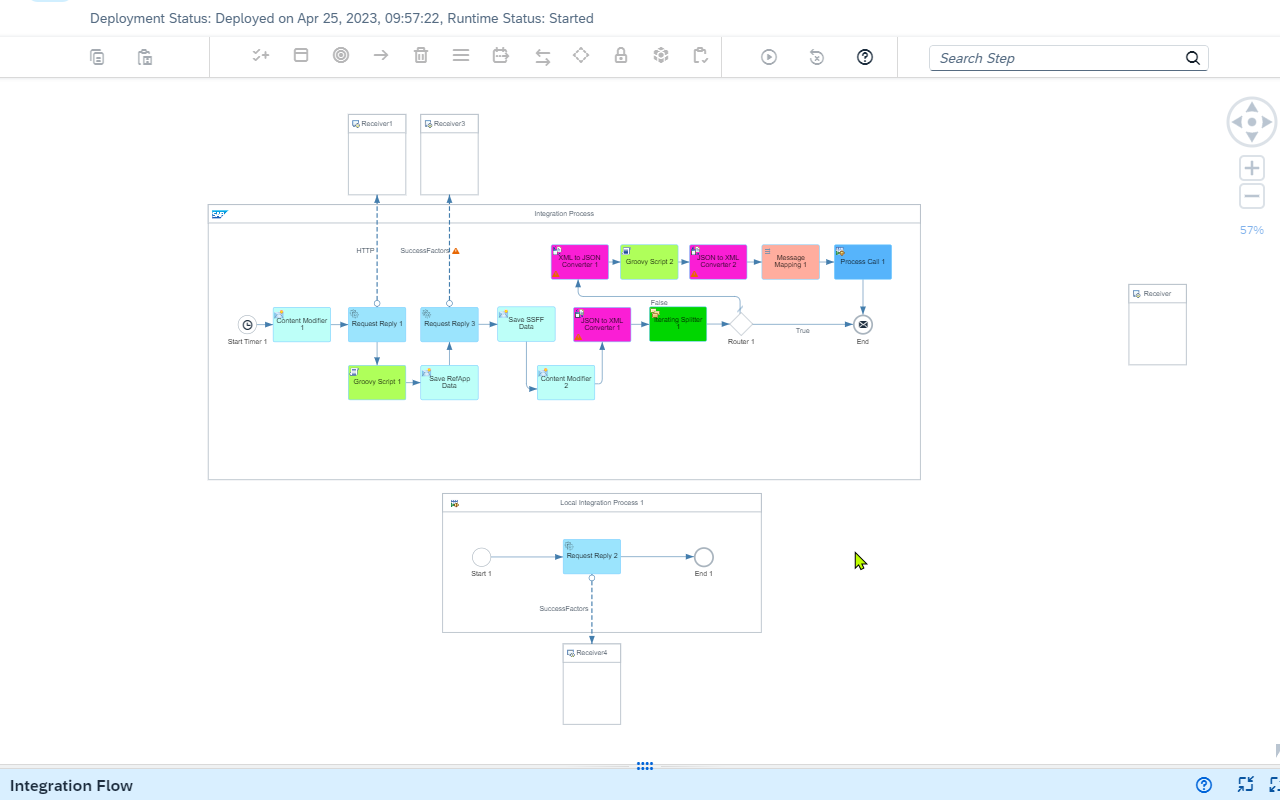Image resolution: width=1280 pixels, height=800 pixels.
Task: Select the Message Mapping 1 step
Action: pyautogui.click(x=790, y=262)
